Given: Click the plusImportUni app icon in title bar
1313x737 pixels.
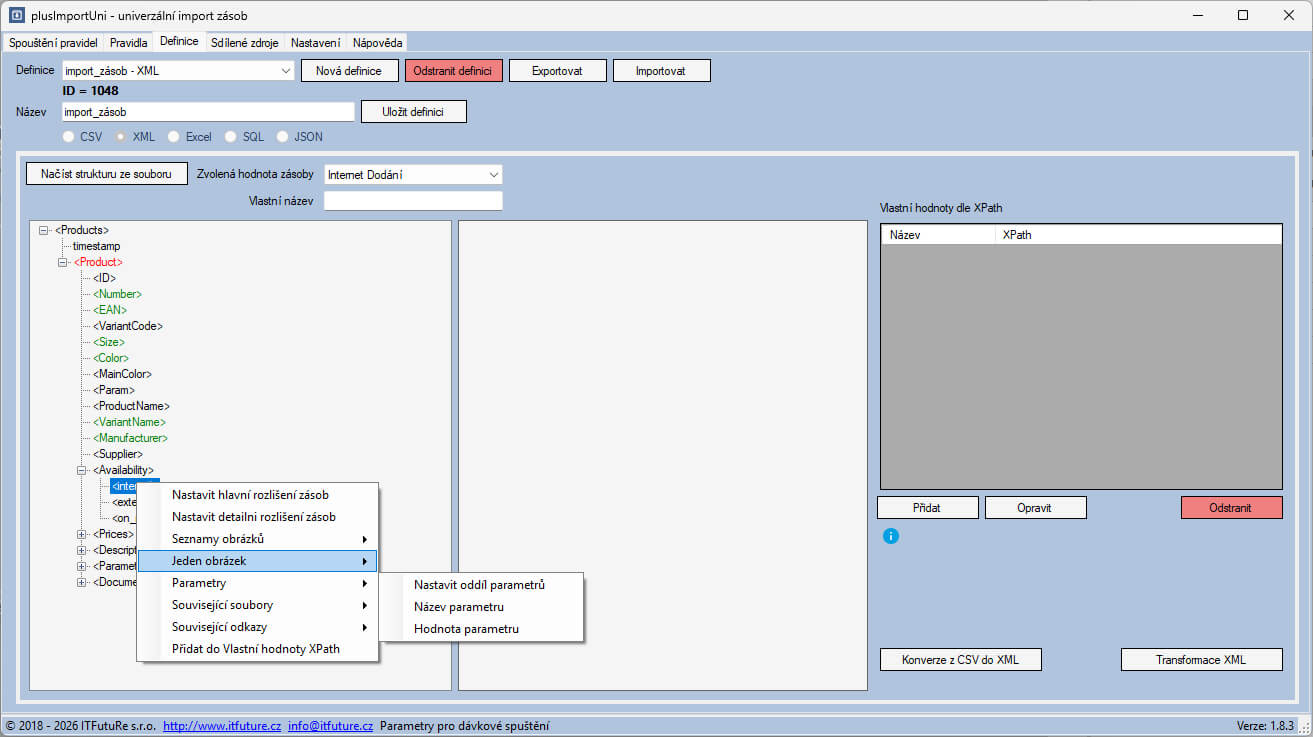Looking at the screenshot, I should coord(17,16).
